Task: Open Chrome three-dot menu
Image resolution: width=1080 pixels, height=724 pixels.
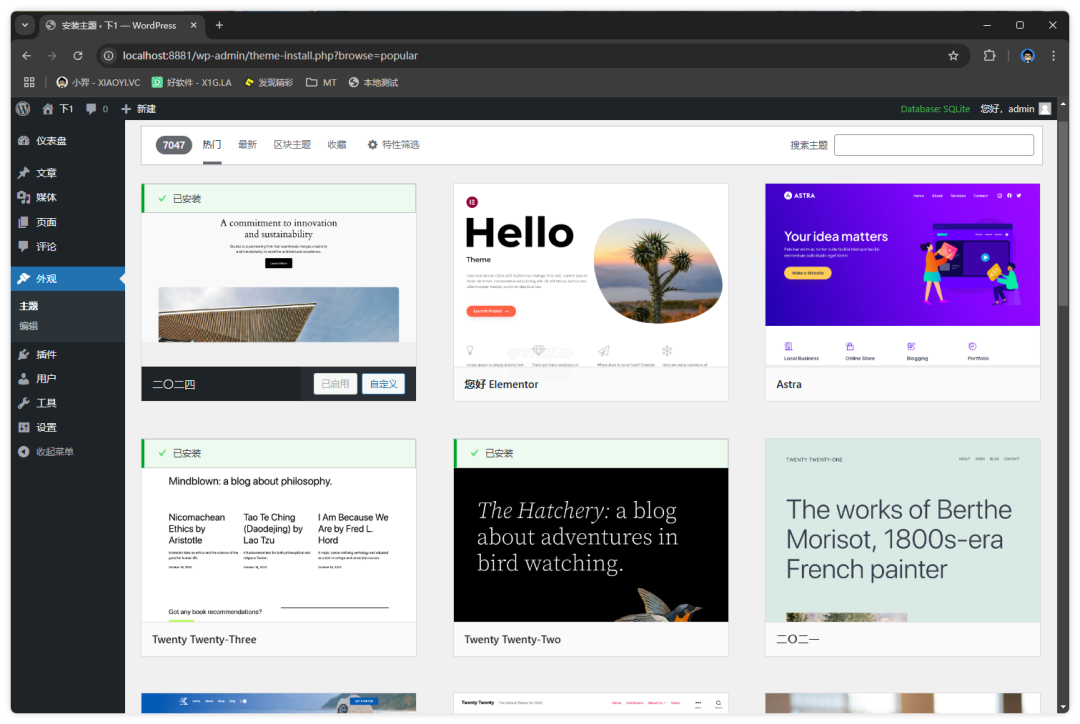Action: [1053, 56]
